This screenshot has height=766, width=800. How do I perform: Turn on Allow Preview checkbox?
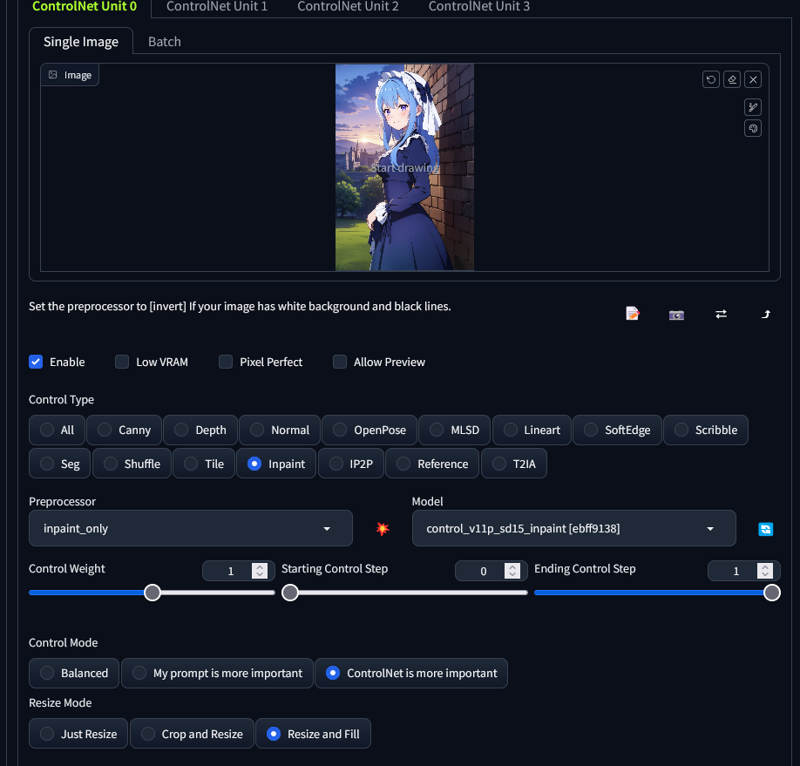coord(340,362)
